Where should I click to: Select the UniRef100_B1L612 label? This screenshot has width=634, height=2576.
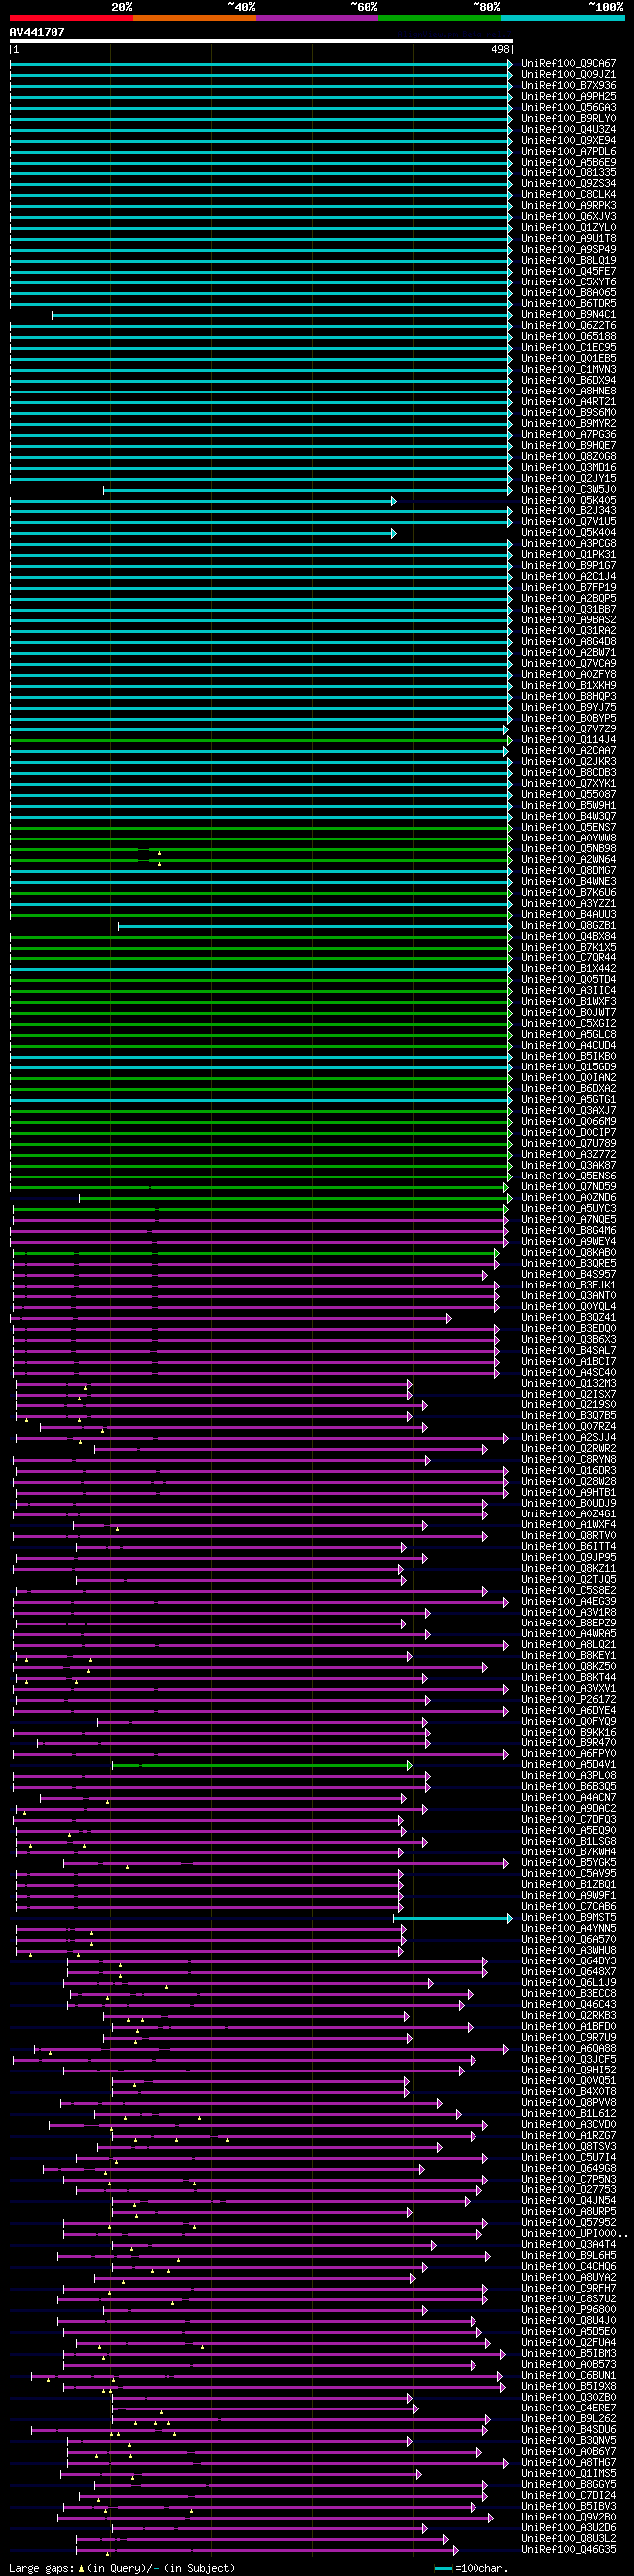[x=569, y=2115]
